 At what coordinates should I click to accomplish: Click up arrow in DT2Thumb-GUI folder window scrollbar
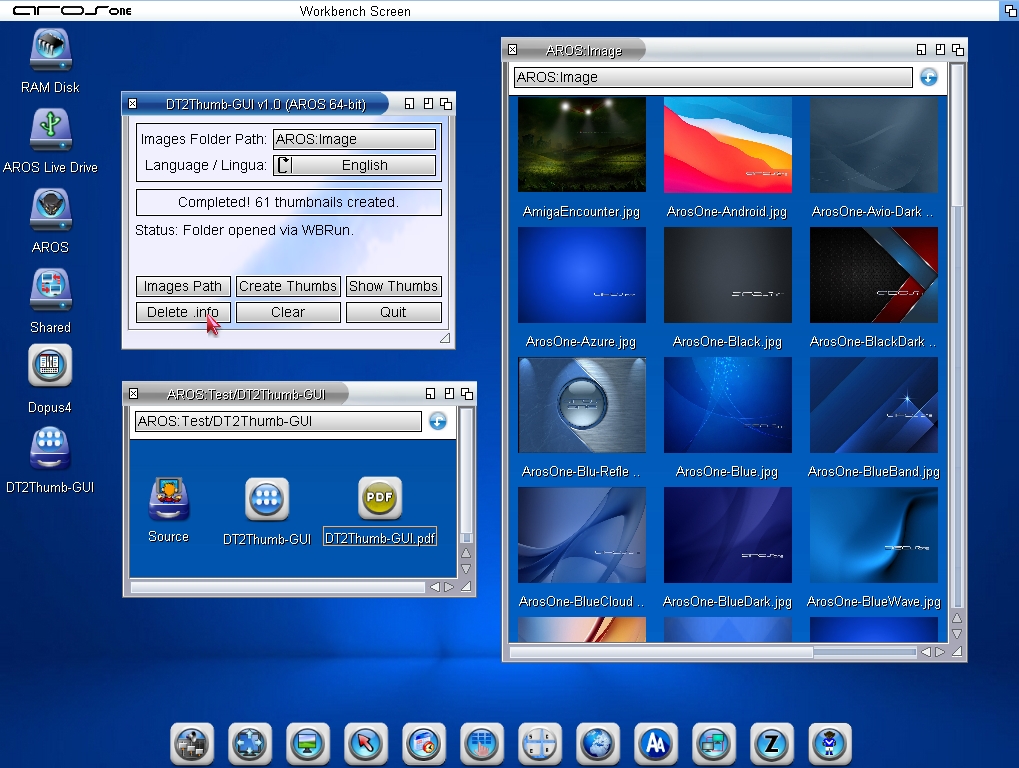click(466, 554)
